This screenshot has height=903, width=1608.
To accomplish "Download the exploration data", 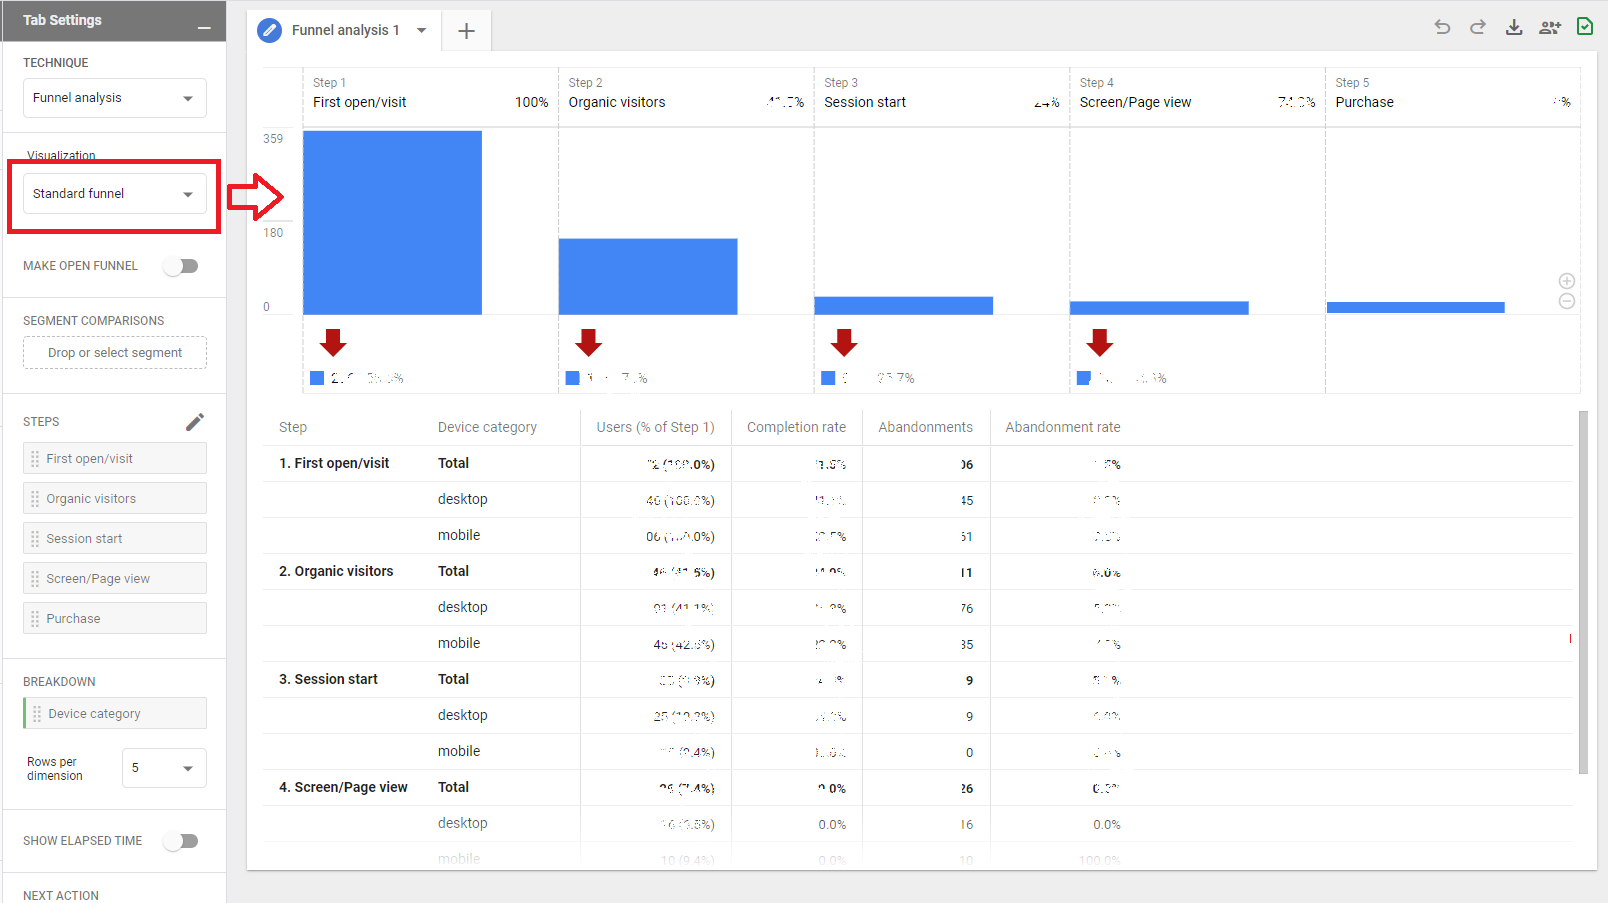I will (1514, 27).
